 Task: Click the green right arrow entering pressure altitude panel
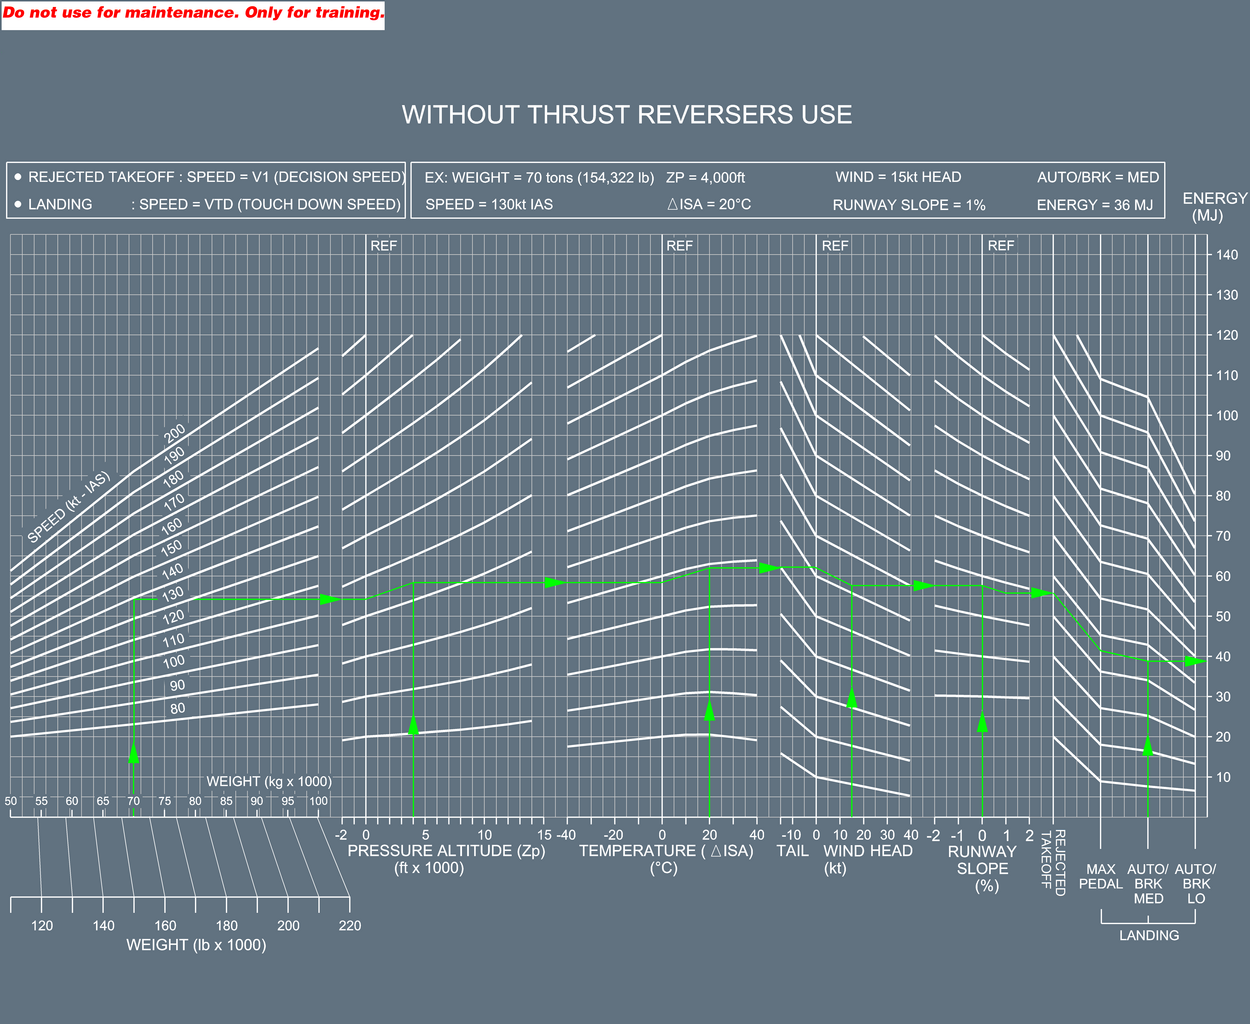click(x=328, y=599)
